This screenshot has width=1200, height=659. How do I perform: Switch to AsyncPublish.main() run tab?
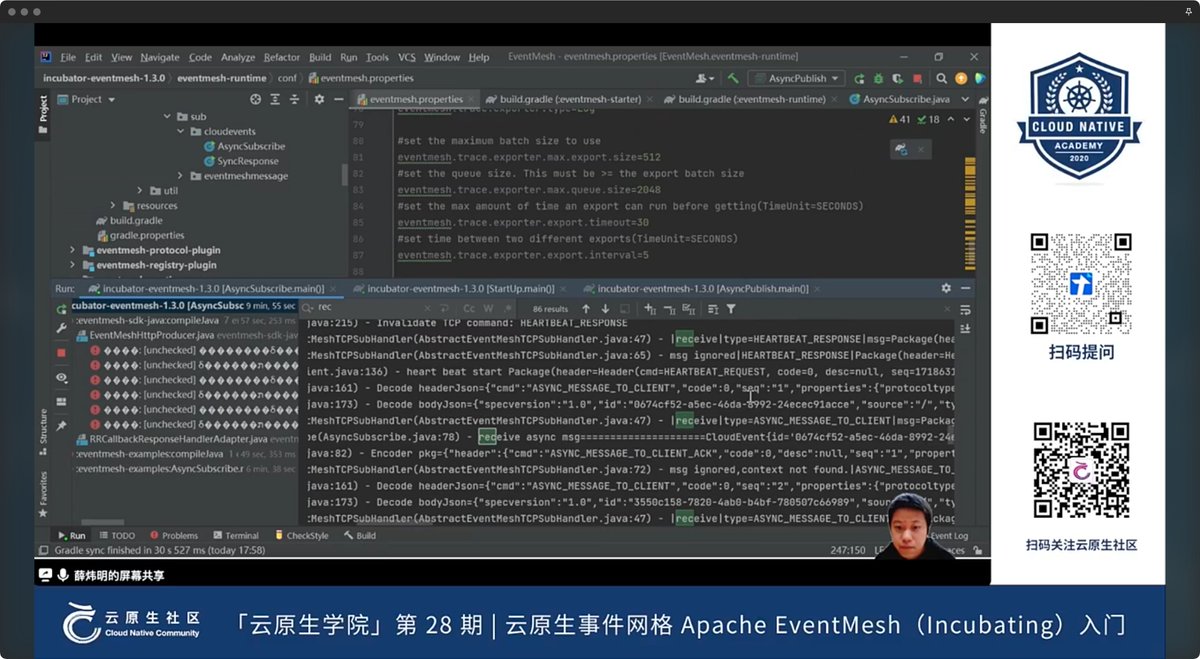click(704, 288)
